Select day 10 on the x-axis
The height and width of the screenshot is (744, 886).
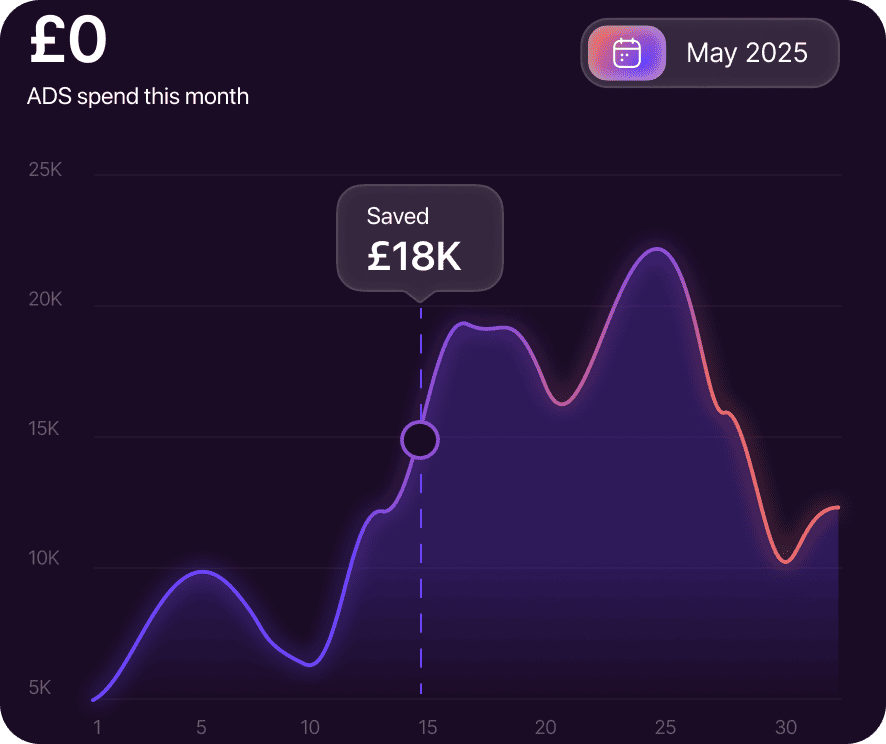(311, 727)
